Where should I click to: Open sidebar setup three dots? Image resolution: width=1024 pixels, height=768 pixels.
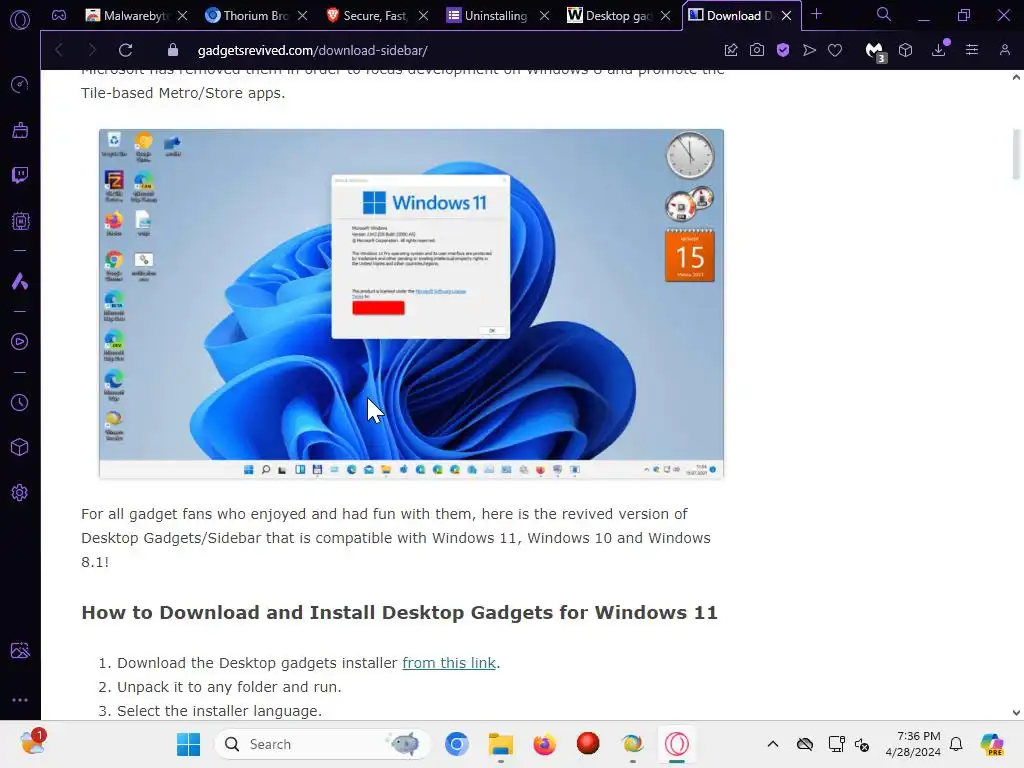tap(20, 699)
